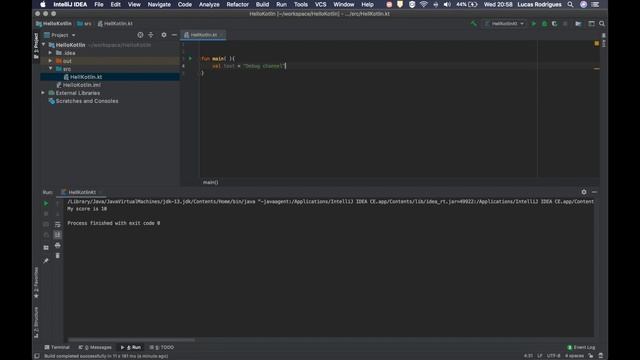The width and height of the screenshot is (640, 360).
Task: Collapse all in the Project panel header
Action: [x=151, y=35]
